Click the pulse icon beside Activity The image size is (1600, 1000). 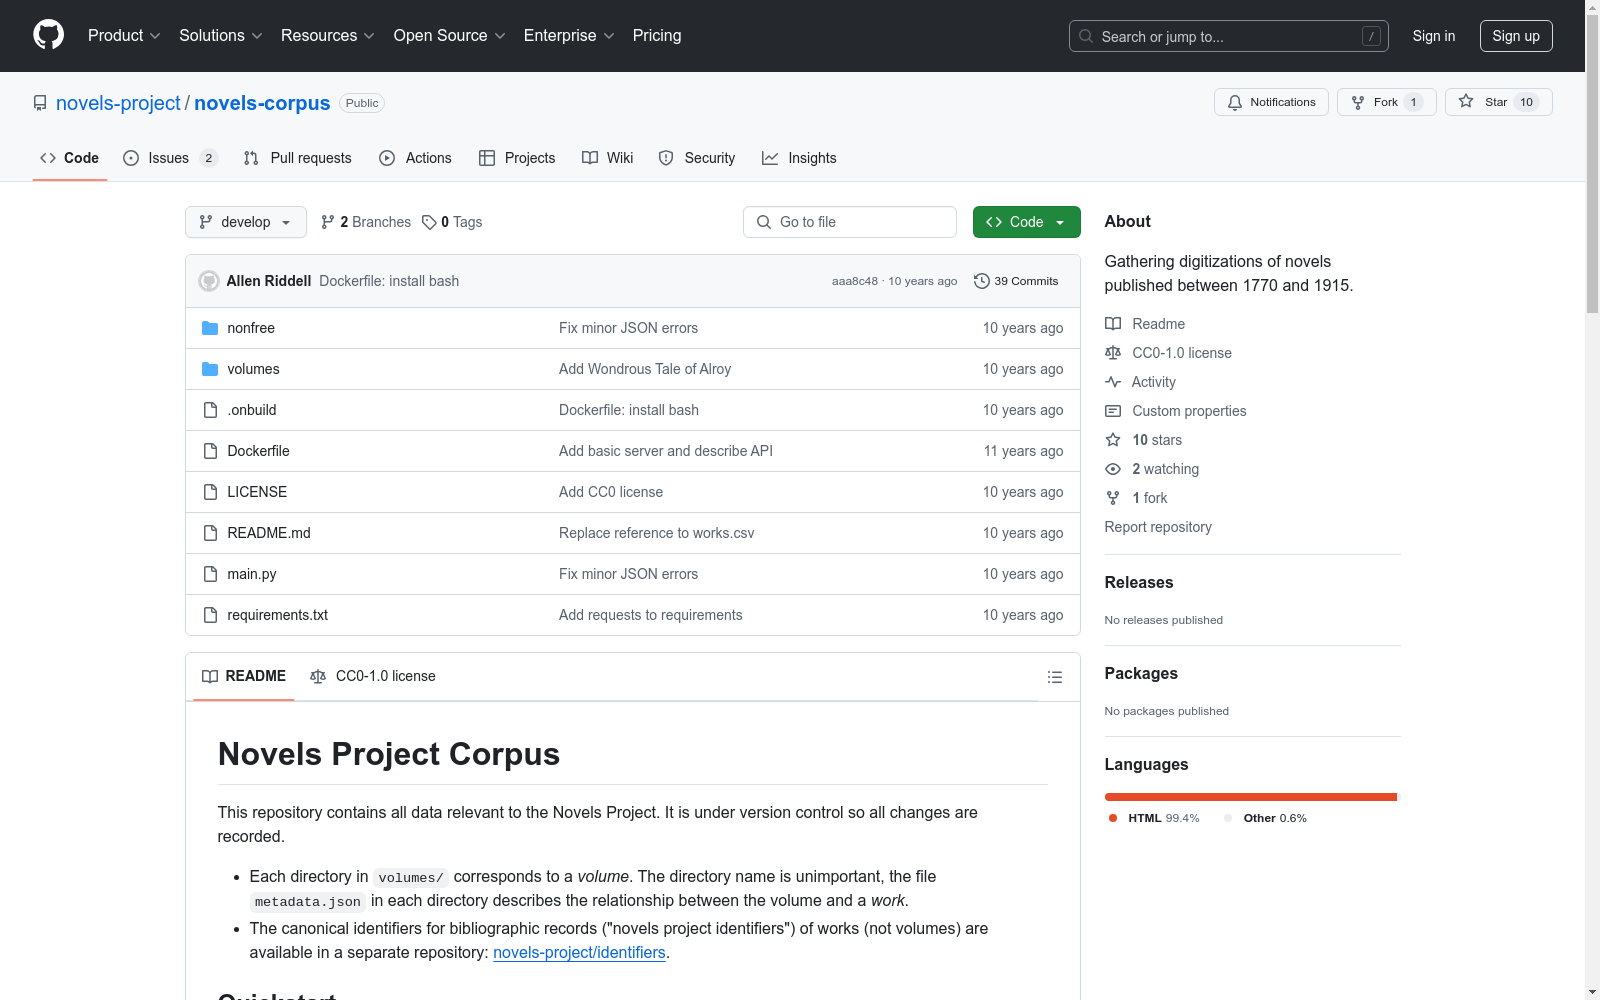tap(1113, 382)
